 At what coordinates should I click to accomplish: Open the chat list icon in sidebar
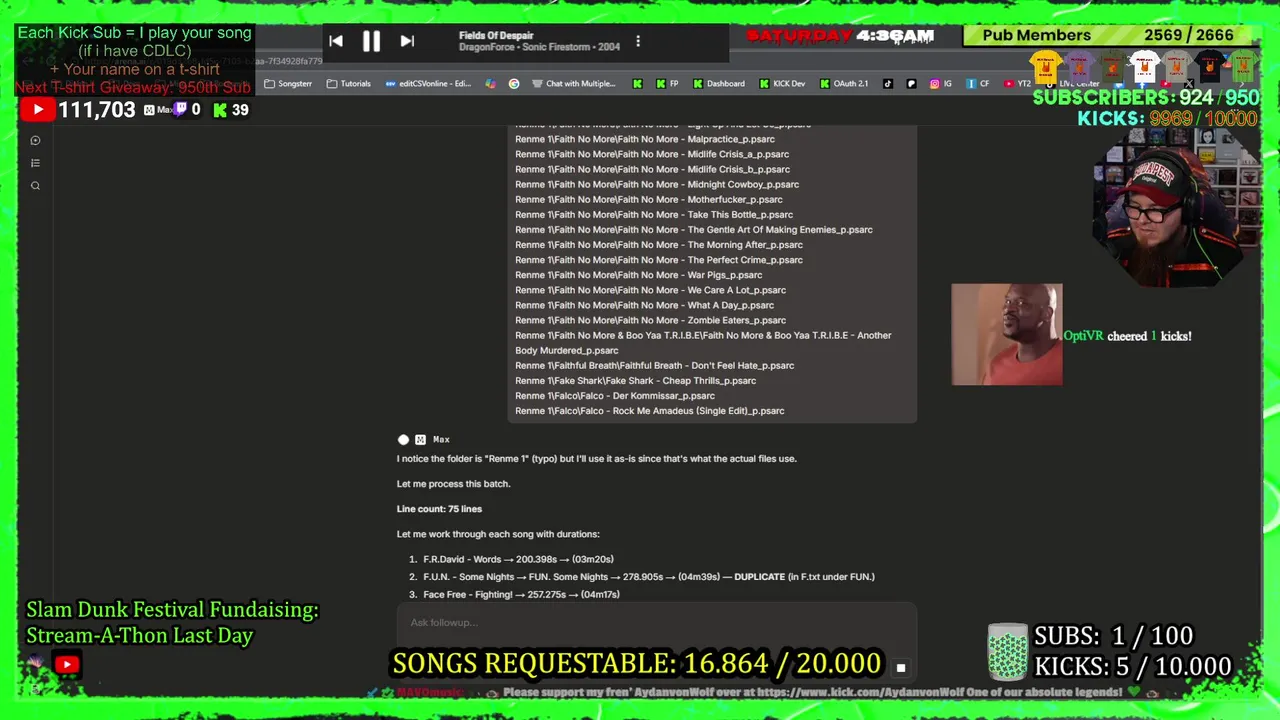point(35,163)
